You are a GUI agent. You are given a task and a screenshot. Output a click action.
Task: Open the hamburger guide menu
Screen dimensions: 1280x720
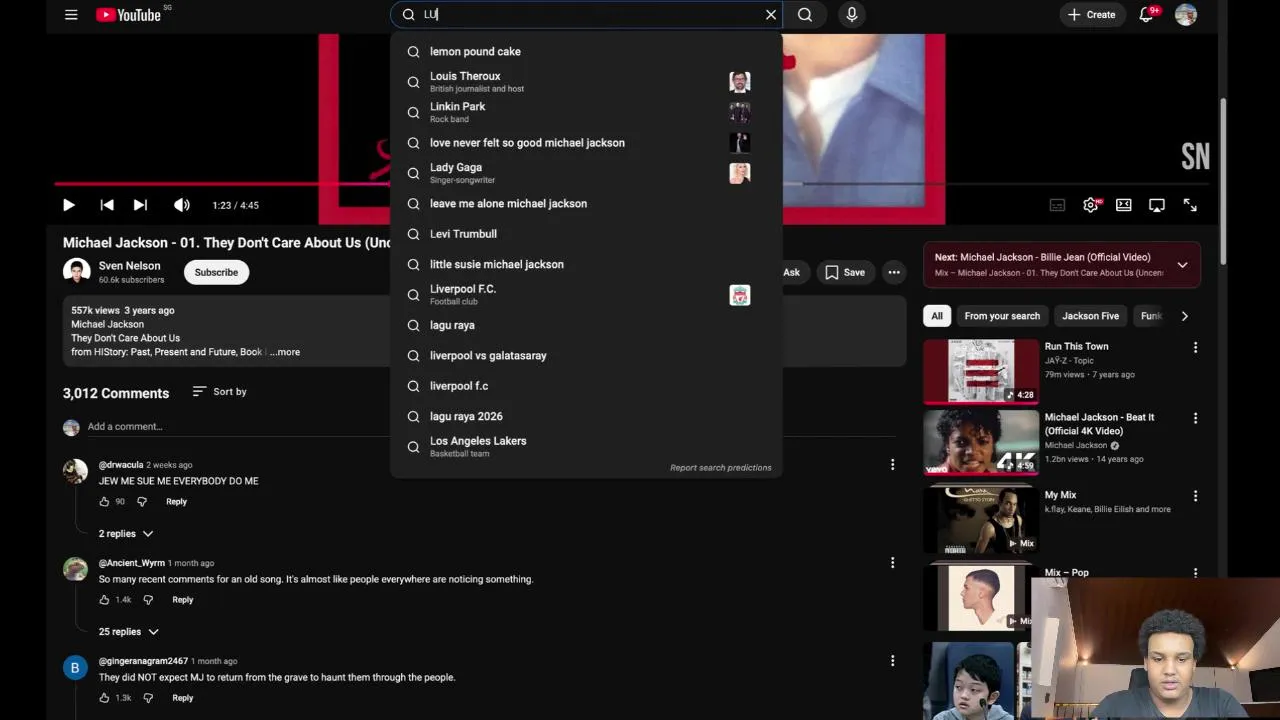(71, 15)
